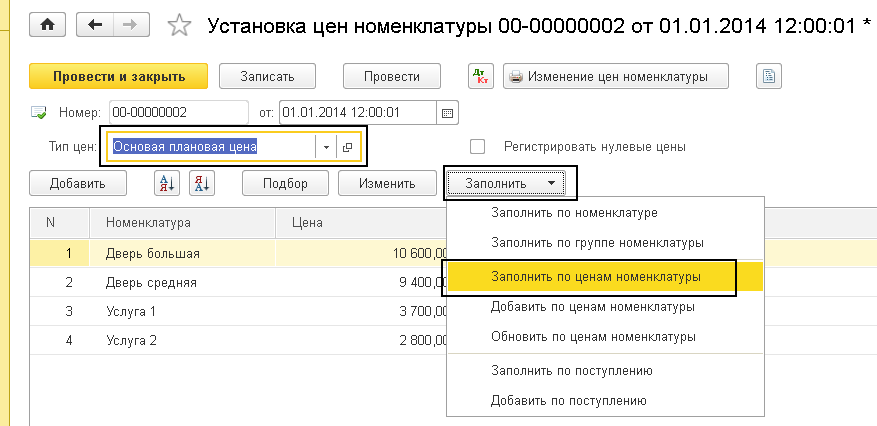Click the document posted status icon
The height and width of the screenshot is (426, 877).
[x=39, y=112]
